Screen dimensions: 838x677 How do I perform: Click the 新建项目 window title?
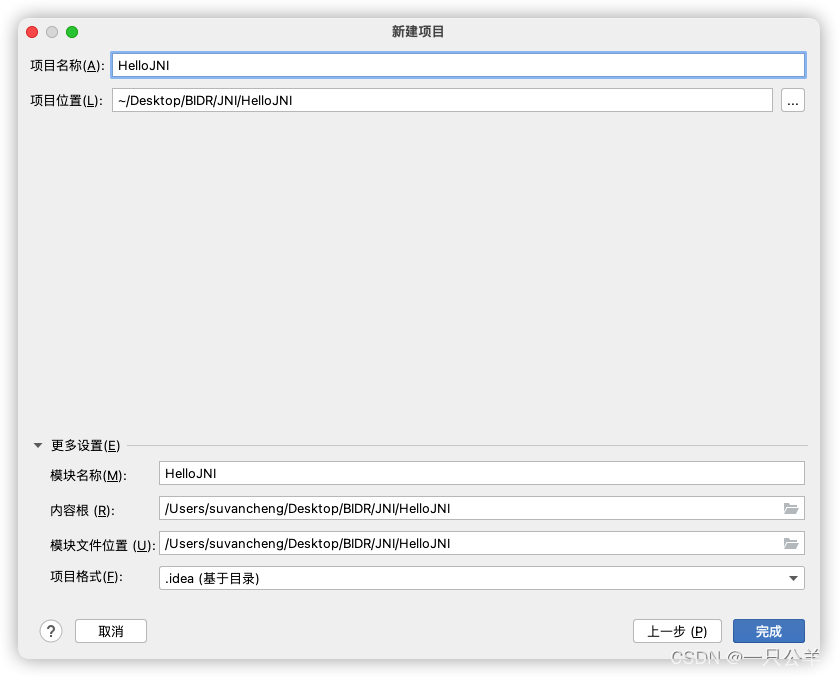(418, 32)
